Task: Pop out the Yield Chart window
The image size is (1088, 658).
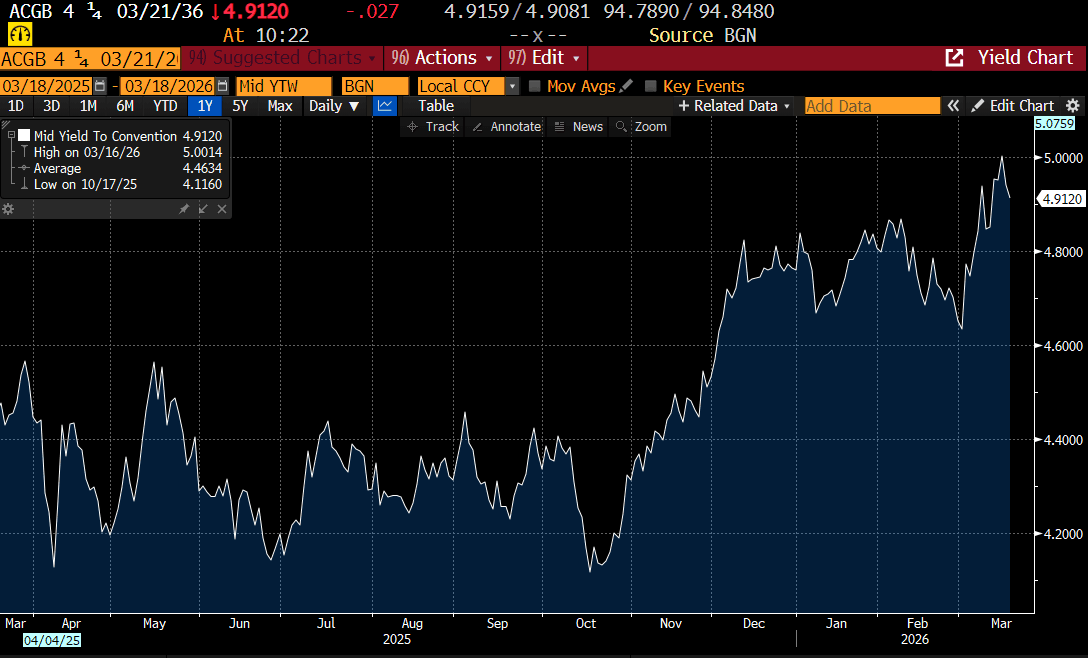Action: pyautogui.click(x=954, y=58)
